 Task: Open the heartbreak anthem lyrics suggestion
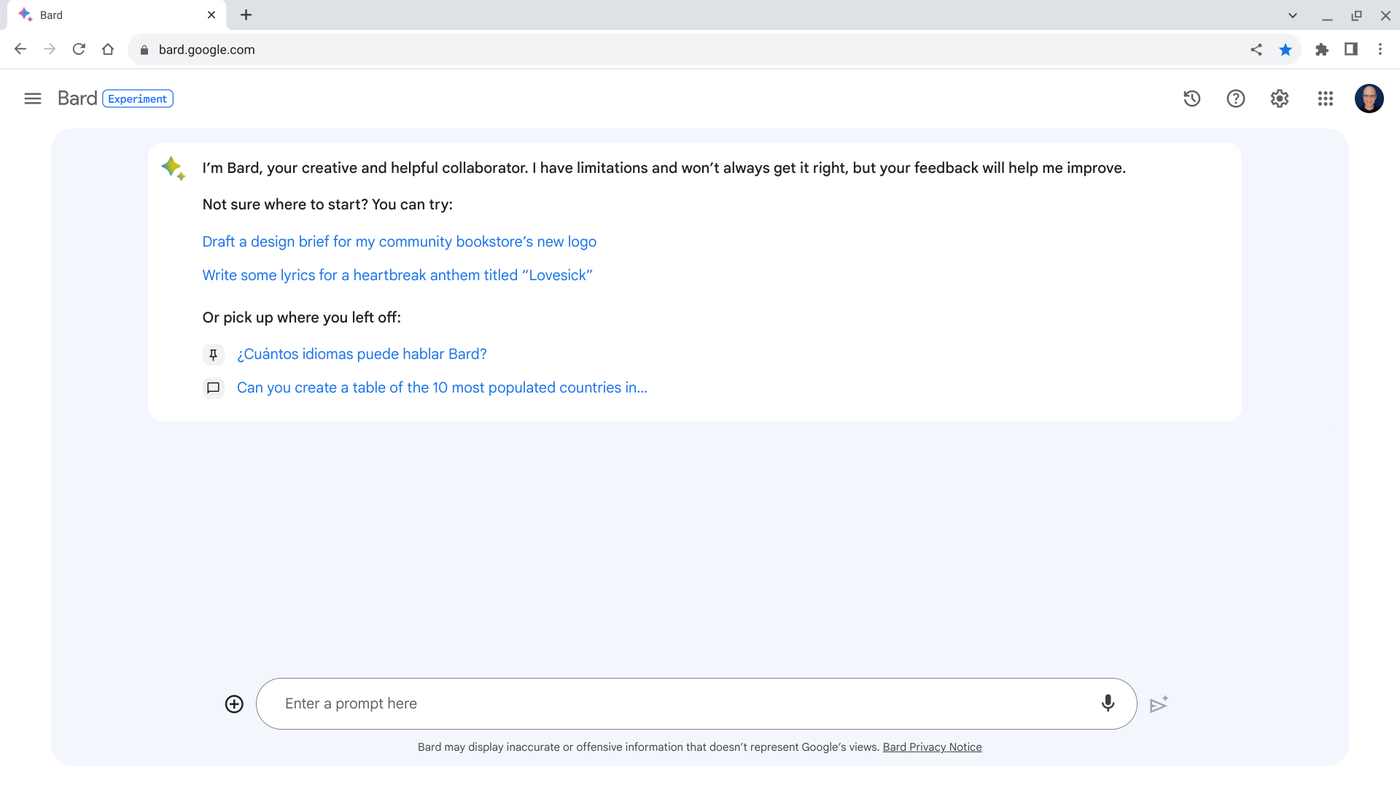pyautogui.click(x=397, y=274)
